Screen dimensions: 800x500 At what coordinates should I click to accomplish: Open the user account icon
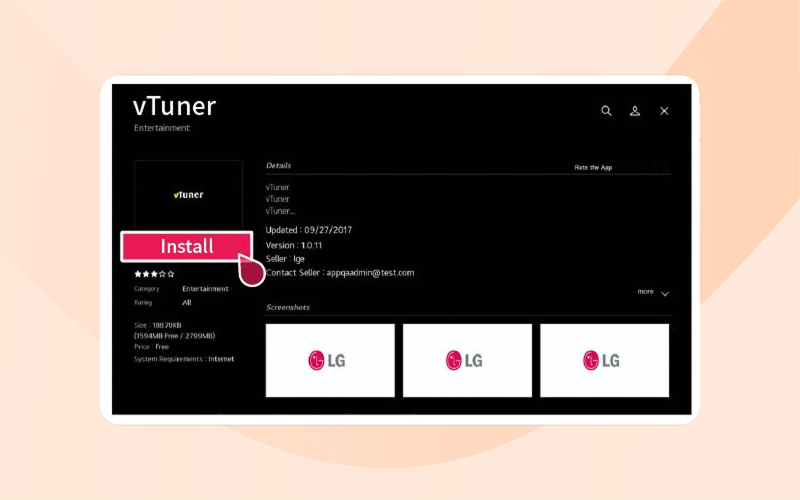click(x=635, y=111)
